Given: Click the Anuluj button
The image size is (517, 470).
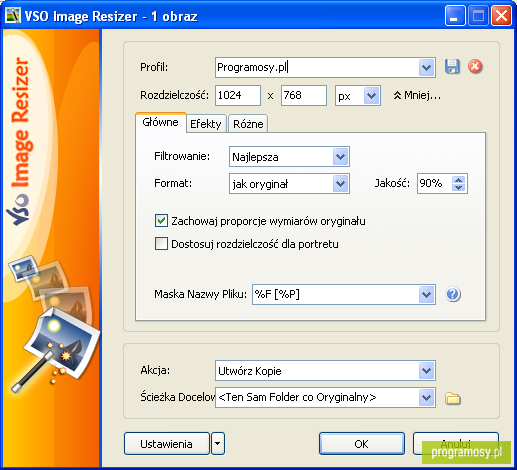Looking at the screenshot, I should [x=456, y=444].
